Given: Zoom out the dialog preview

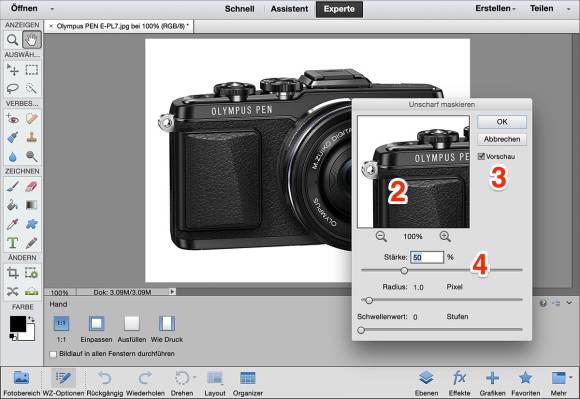Looking at the screenshot, I should (x=381, y=236).
